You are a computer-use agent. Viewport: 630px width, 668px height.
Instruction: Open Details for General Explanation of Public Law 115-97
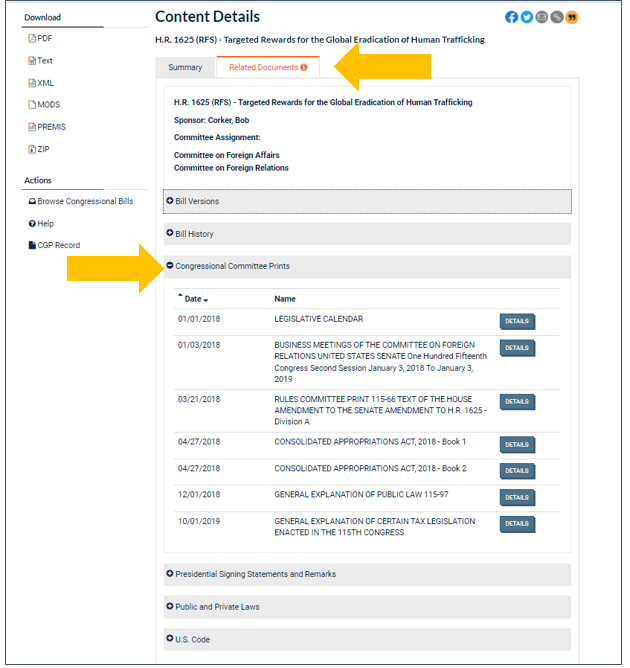tap(517, 498)
